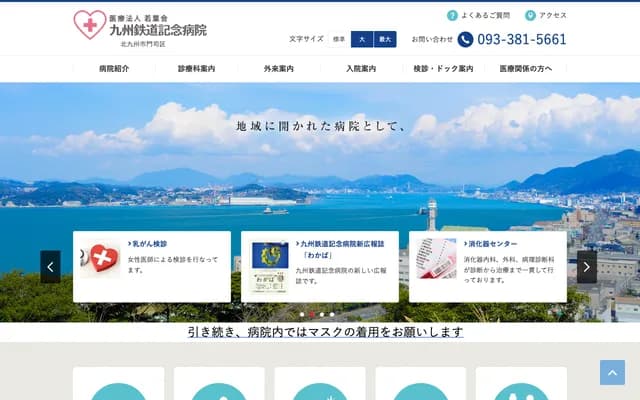The width and height of the screenshot is (640, 400).
Task: Select the first carousel dot
Action: (x=302, y=314)
